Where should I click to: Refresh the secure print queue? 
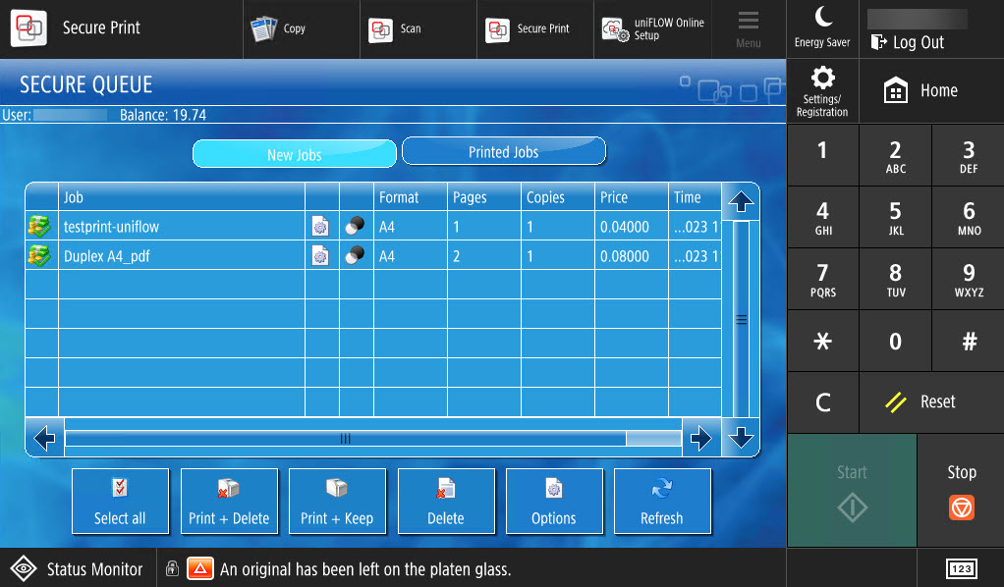[662, 500]
